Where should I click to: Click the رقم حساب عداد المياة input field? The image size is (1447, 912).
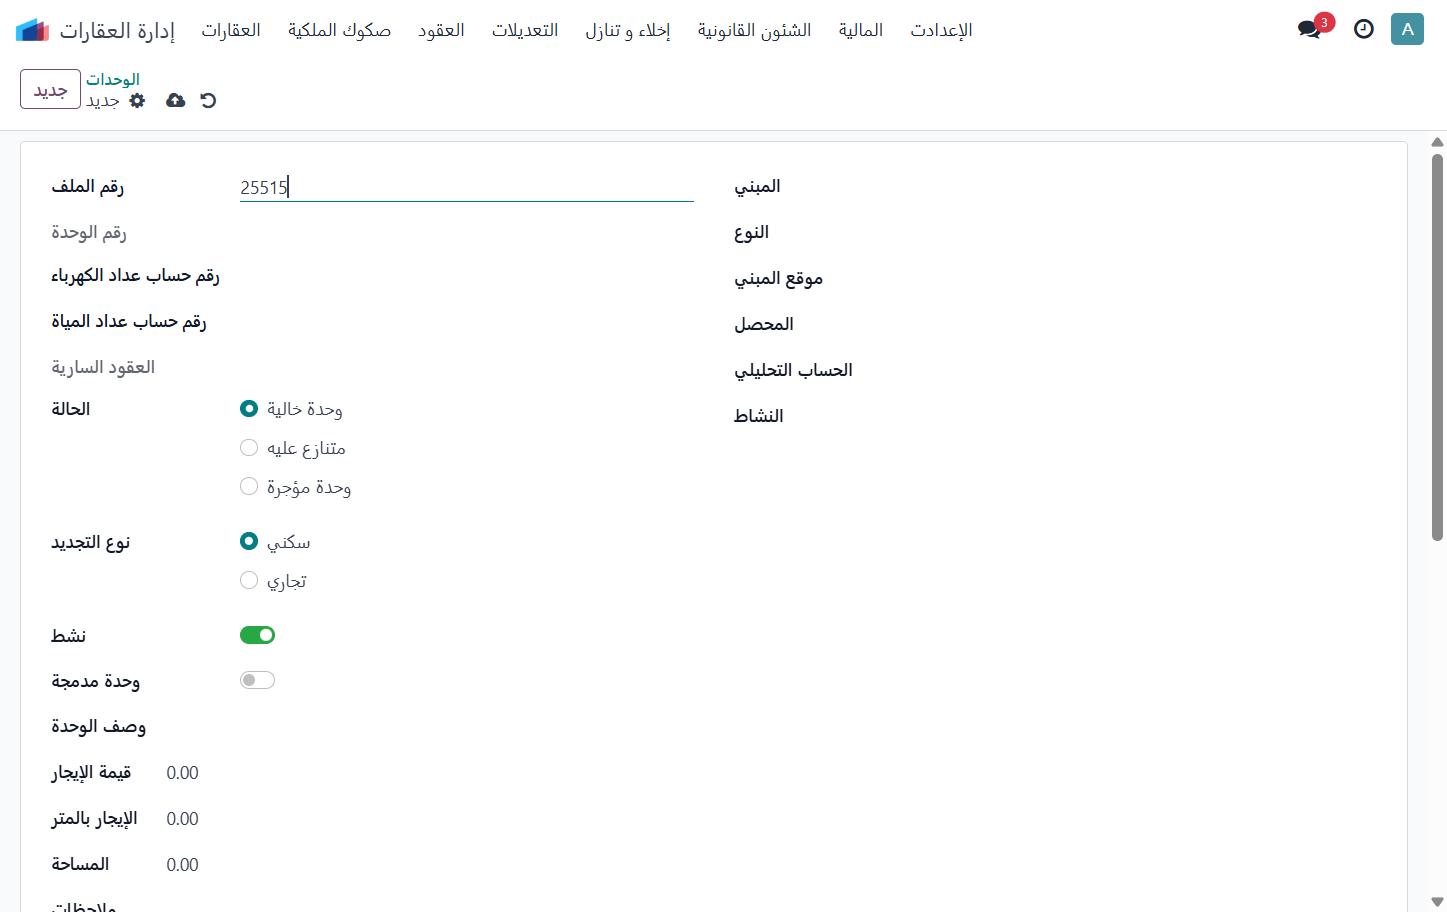[x=467, y=322]
